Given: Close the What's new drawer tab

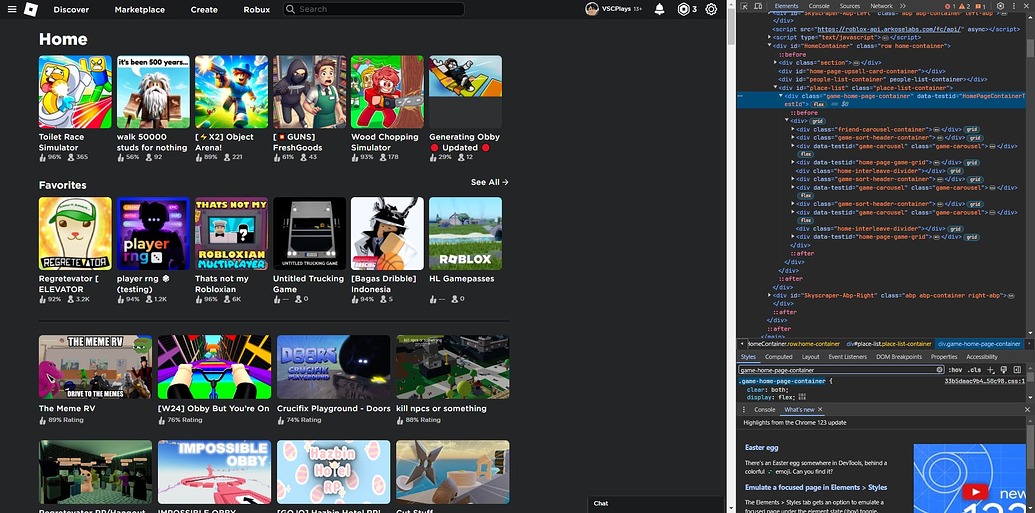Looking at the screenshot, I should coord(820,409).
